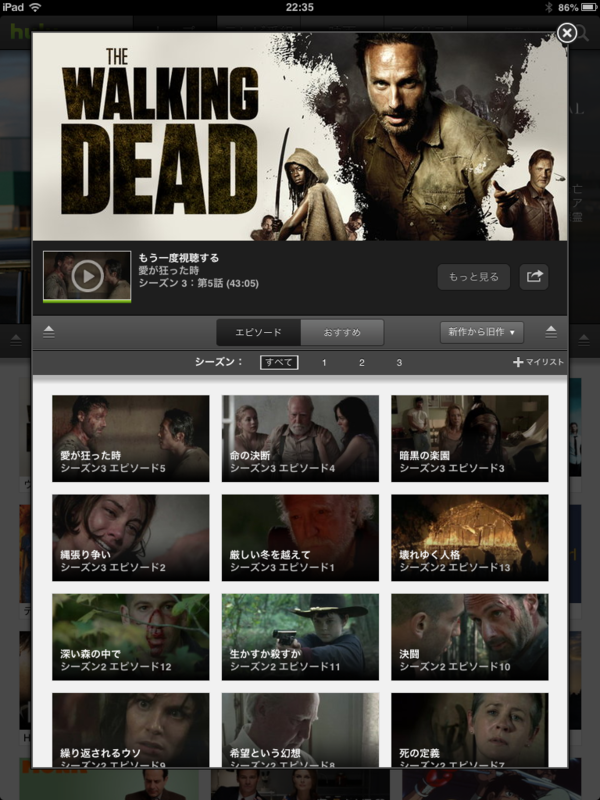Filter episodes to season 2
This screenshot has width=600, height=800.
click(x=362, y=363)
